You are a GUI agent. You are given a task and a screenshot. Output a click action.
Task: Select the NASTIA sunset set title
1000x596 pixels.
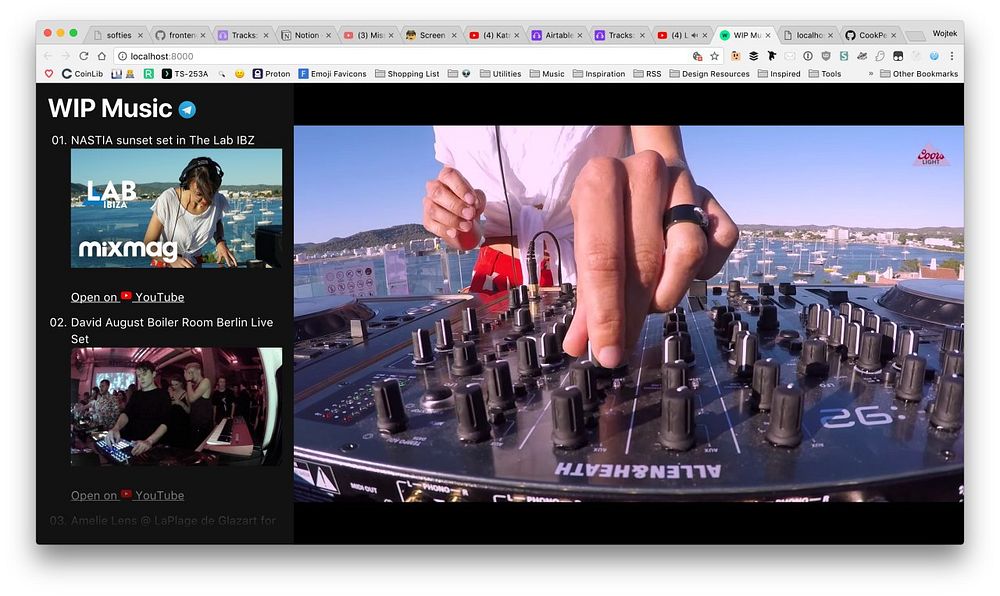click(163, 140)
